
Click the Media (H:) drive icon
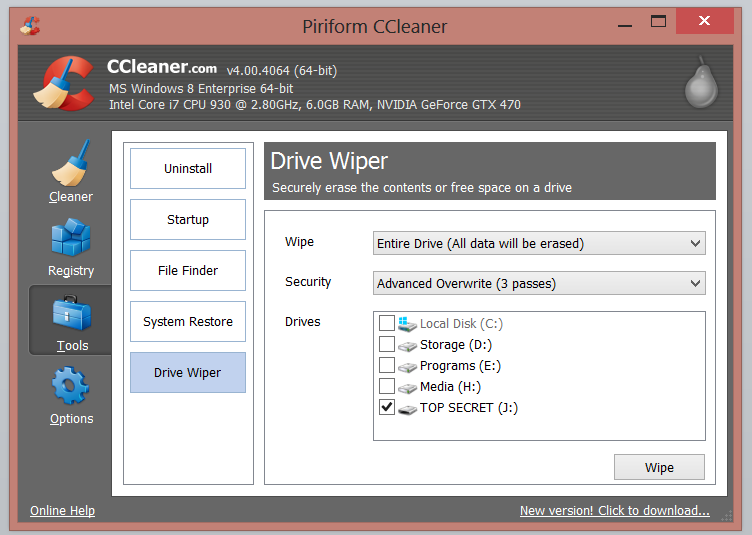point(407,388)
